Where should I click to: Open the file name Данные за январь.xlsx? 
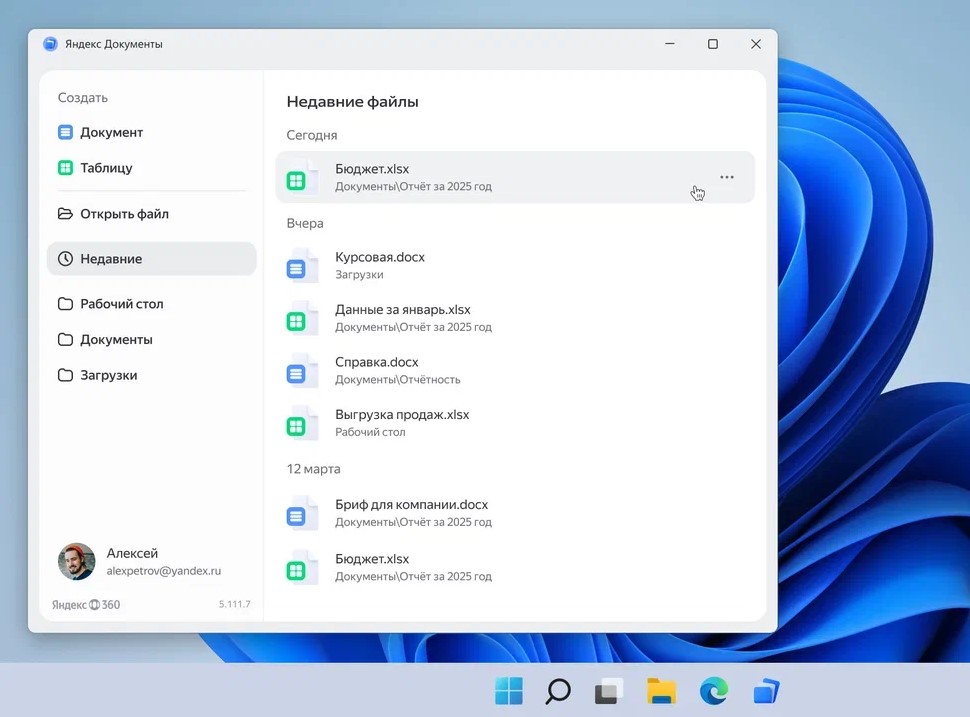(403, 309)
